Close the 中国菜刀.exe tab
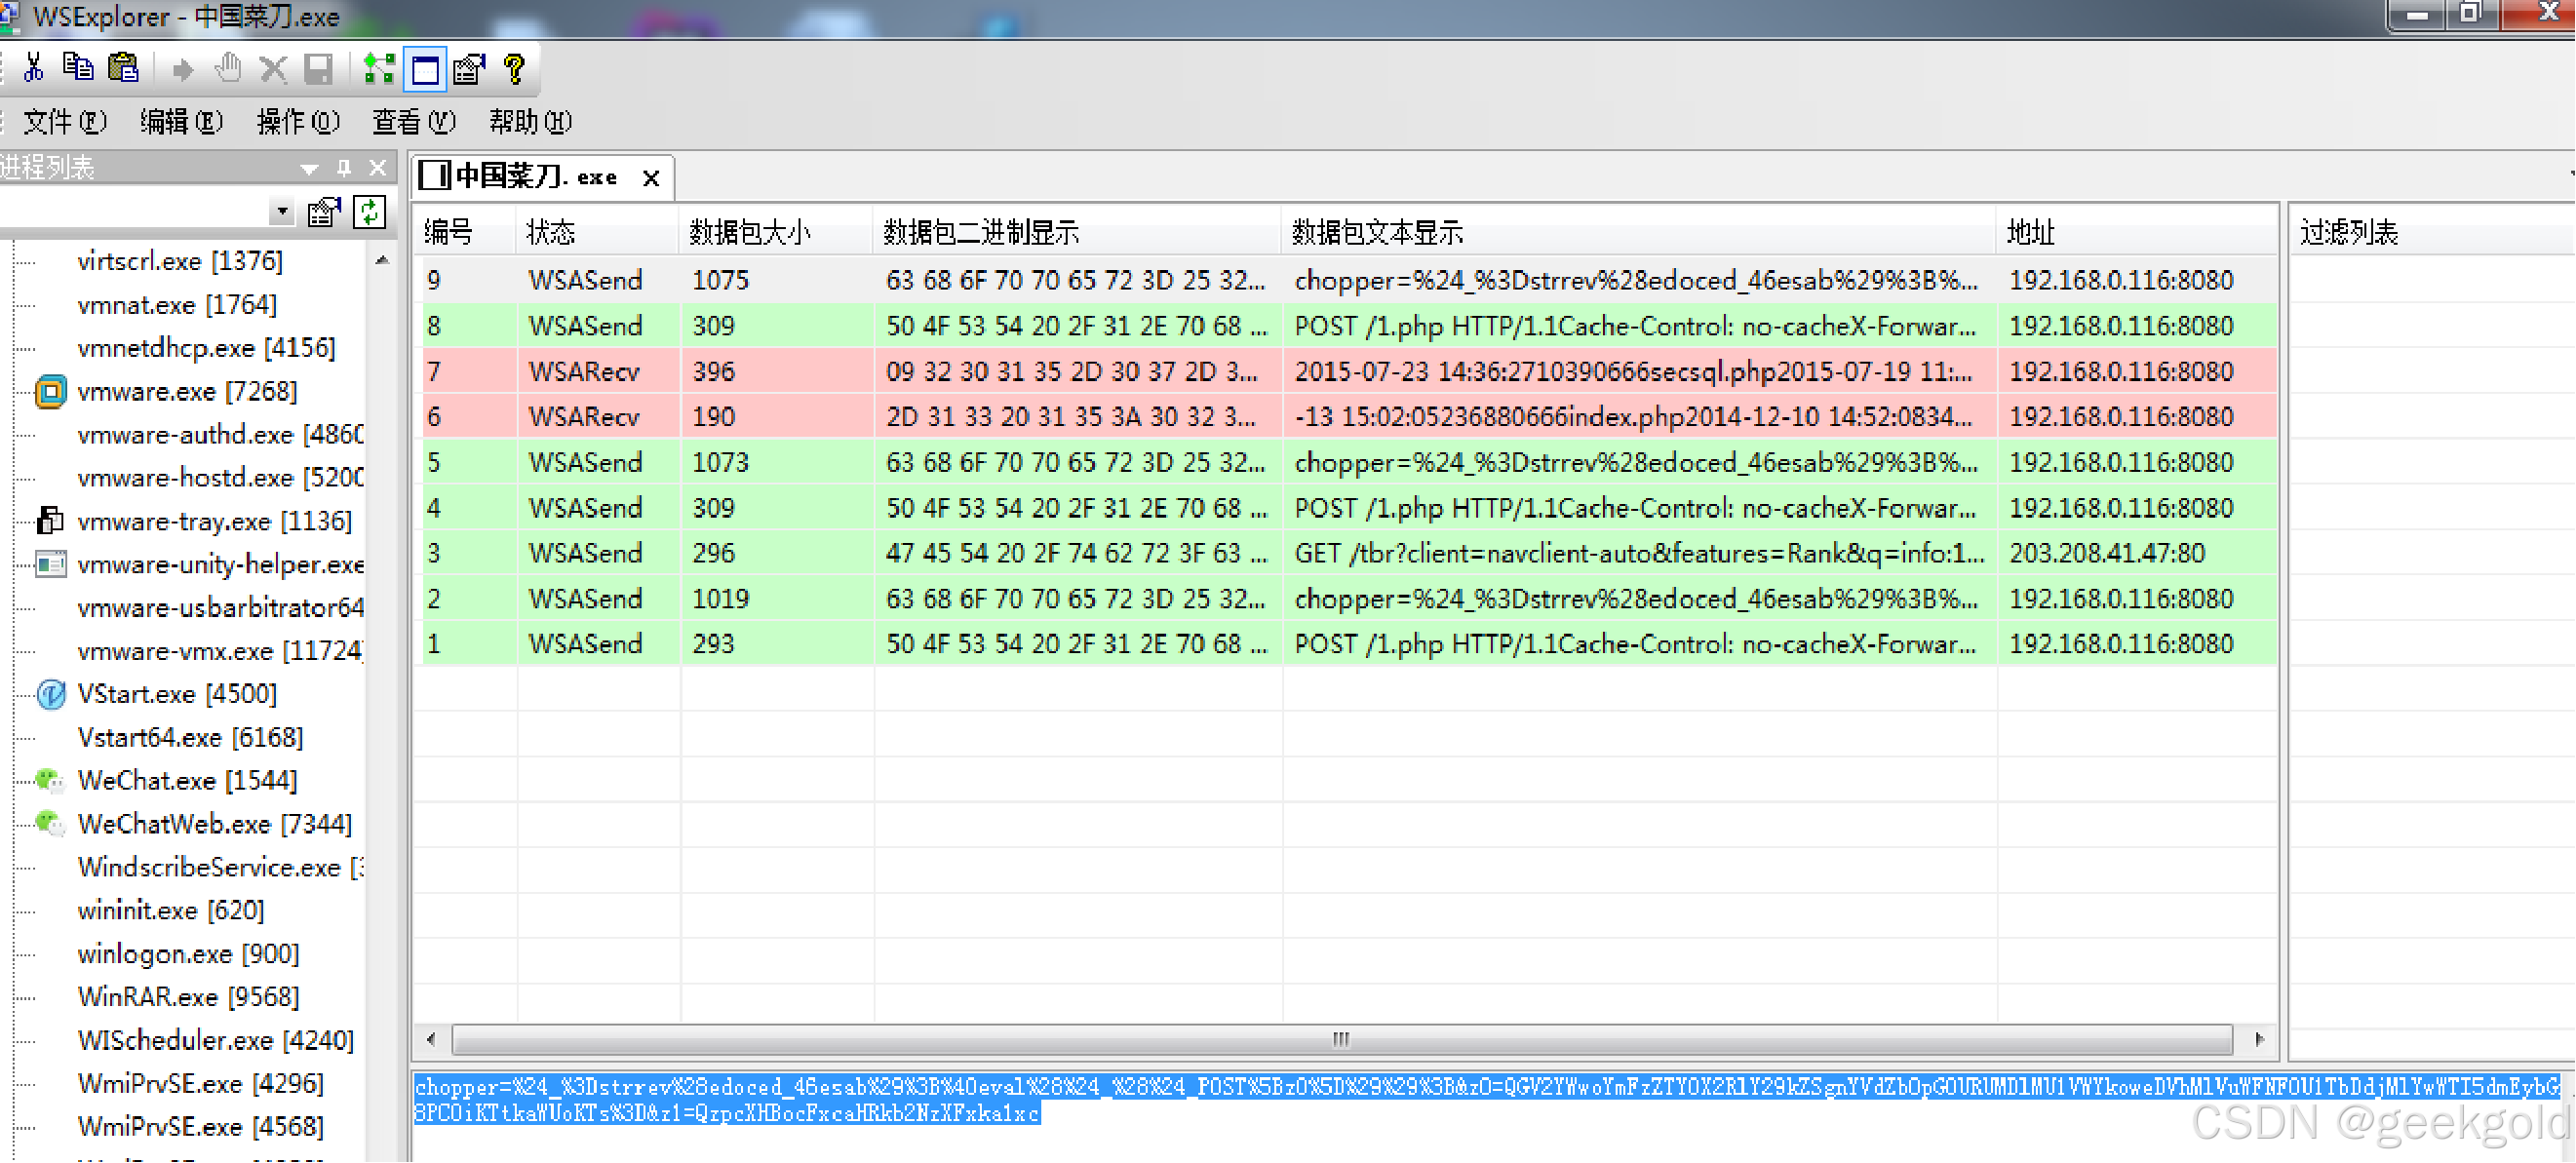The width and height of the screenshot is (2576, 1163). [x=651, y=178]
